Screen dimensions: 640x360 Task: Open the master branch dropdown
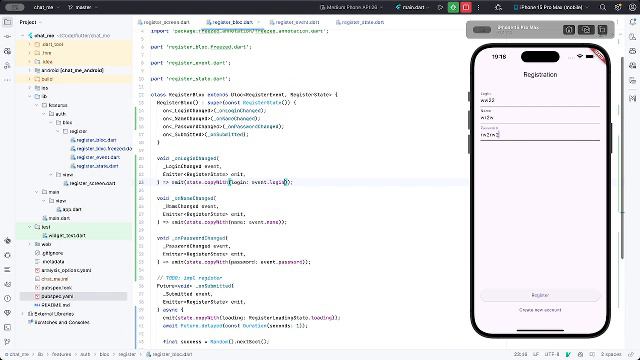point(83,7)
